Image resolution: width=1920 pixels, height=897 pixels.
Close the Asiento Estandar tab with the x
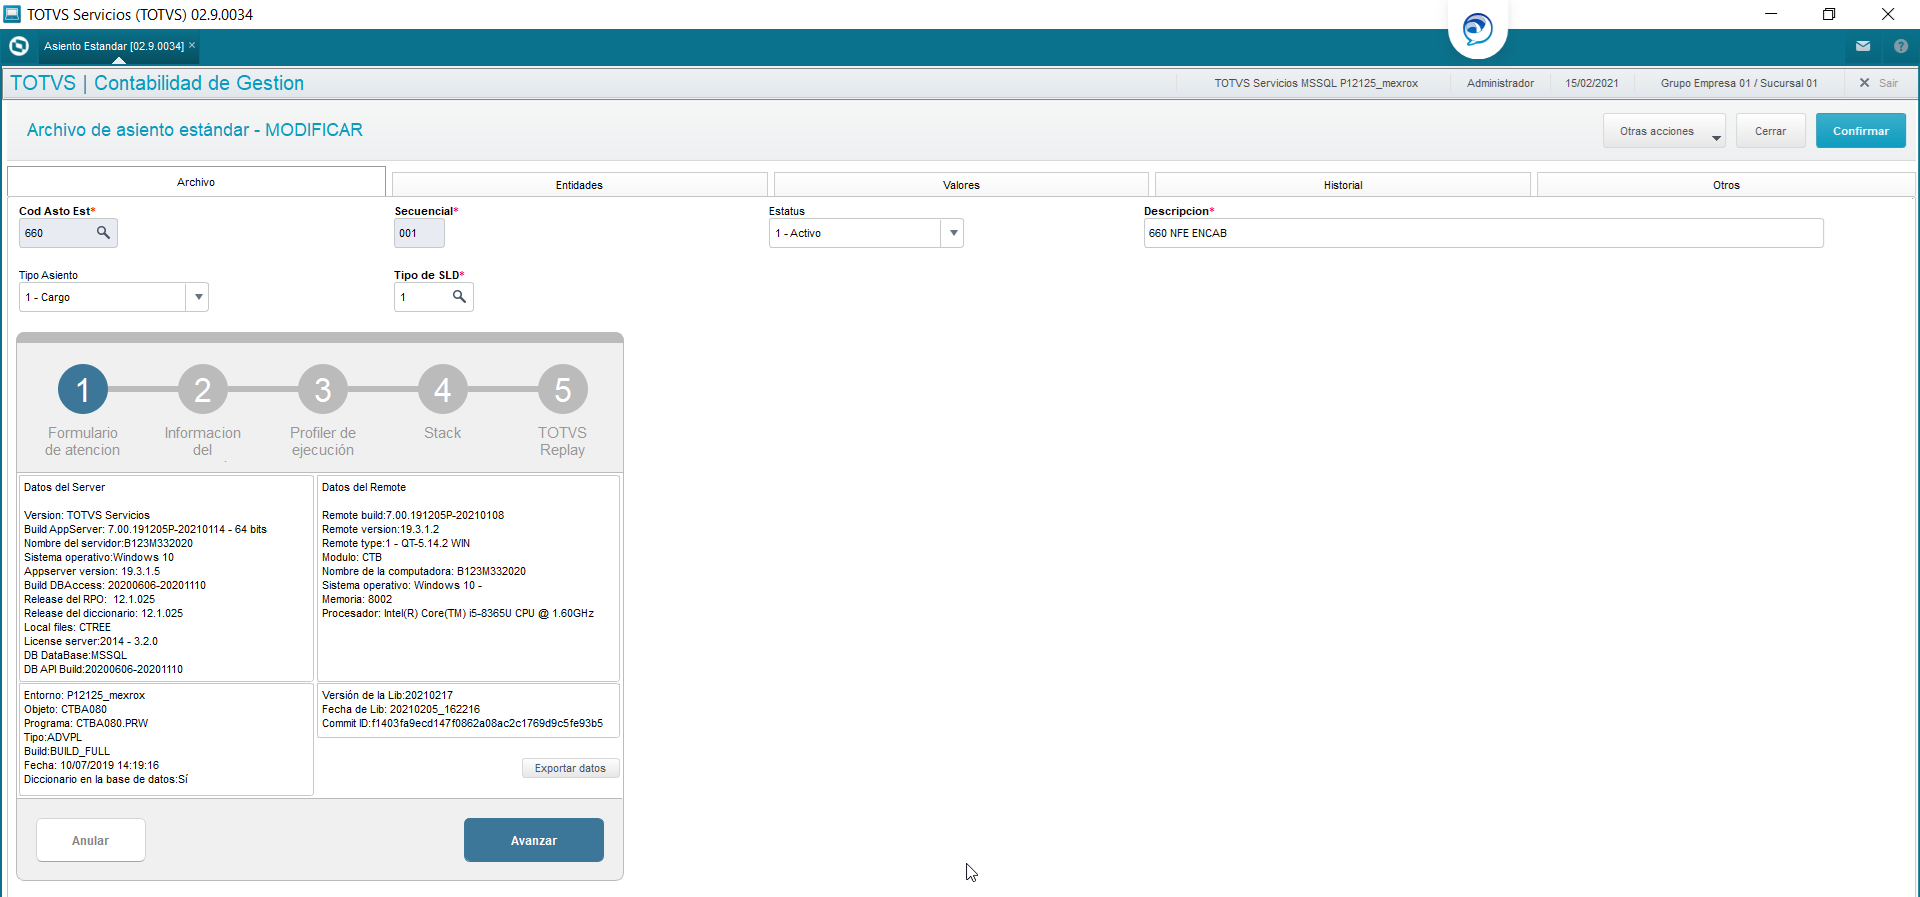(192, 45)
